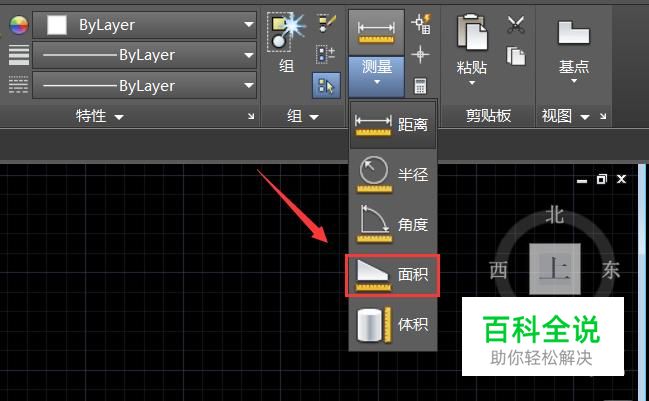Click the 粘贴 clipboard icon
Image resolution: width=649 pixels, height=401 pixels.
(x=472, y=32)
